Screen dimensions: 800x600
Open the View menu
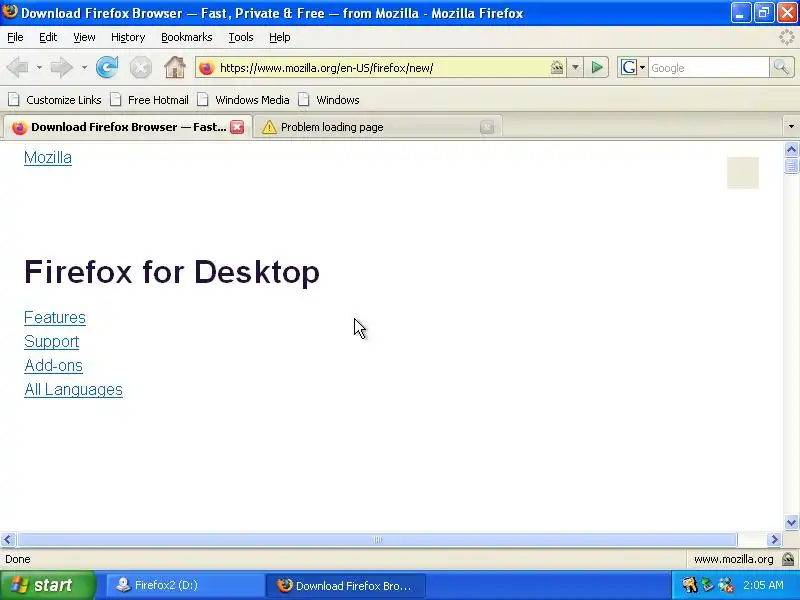coord(84,37)
